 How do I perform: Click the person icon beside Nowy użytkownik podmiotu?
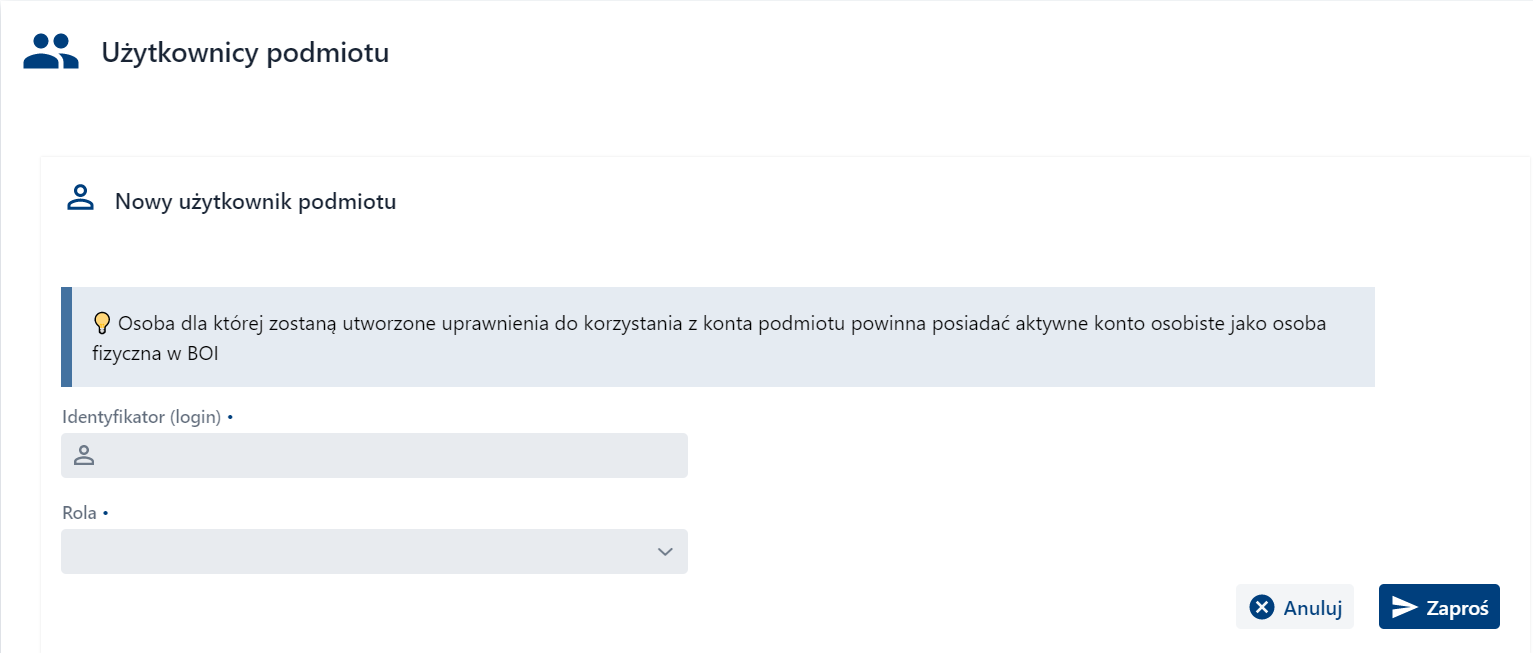click(x=80, y=199)
